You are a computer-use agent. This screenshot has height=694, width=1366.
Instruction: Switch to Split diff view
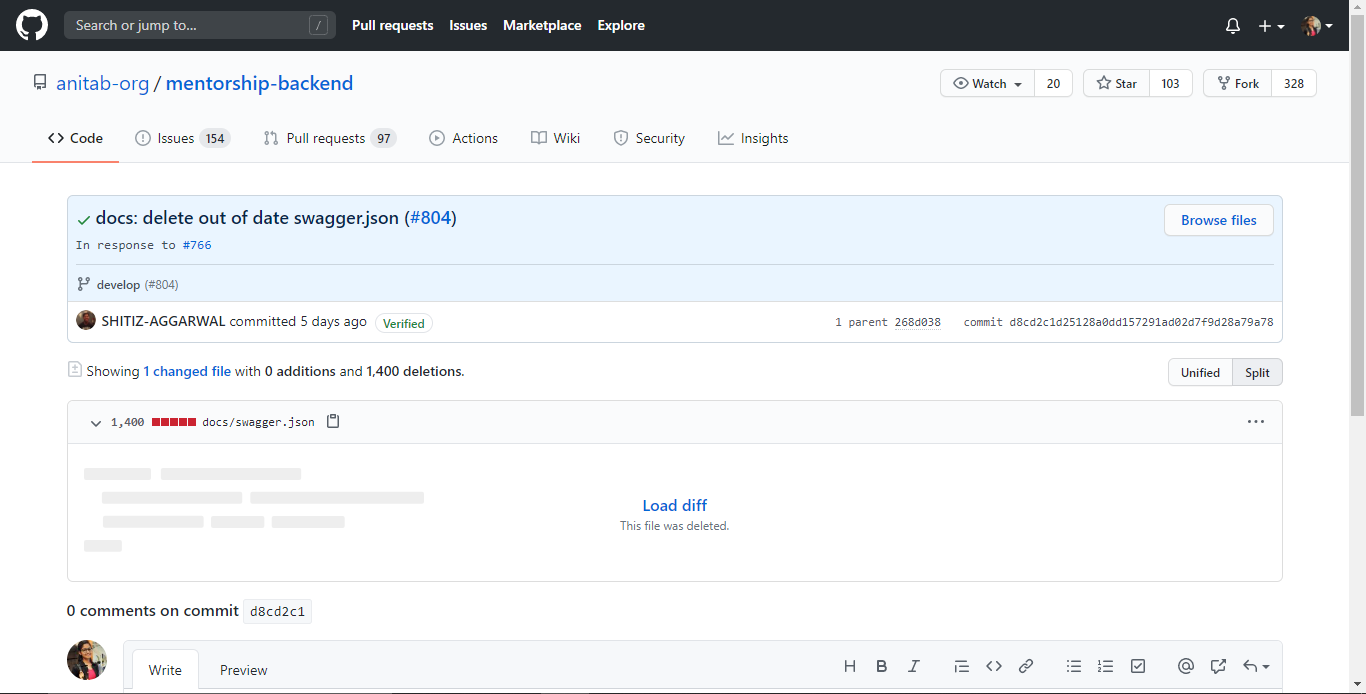coord(1256,371)
